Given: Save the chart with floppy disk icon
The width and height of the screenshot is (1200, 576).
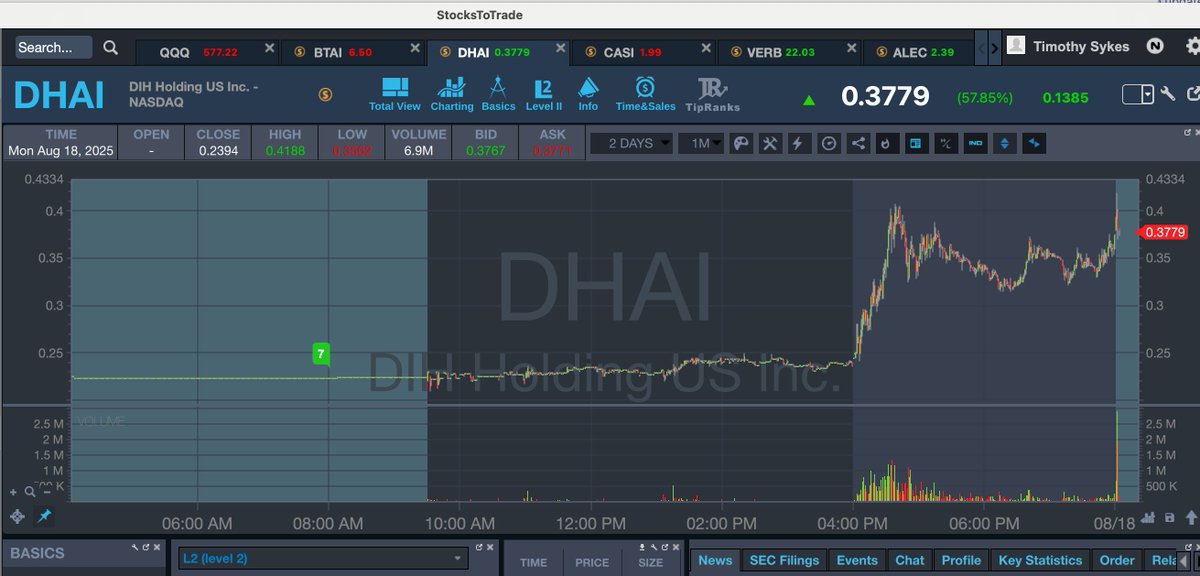Looking at the screenshot, I should click(x=1170, y=517).
